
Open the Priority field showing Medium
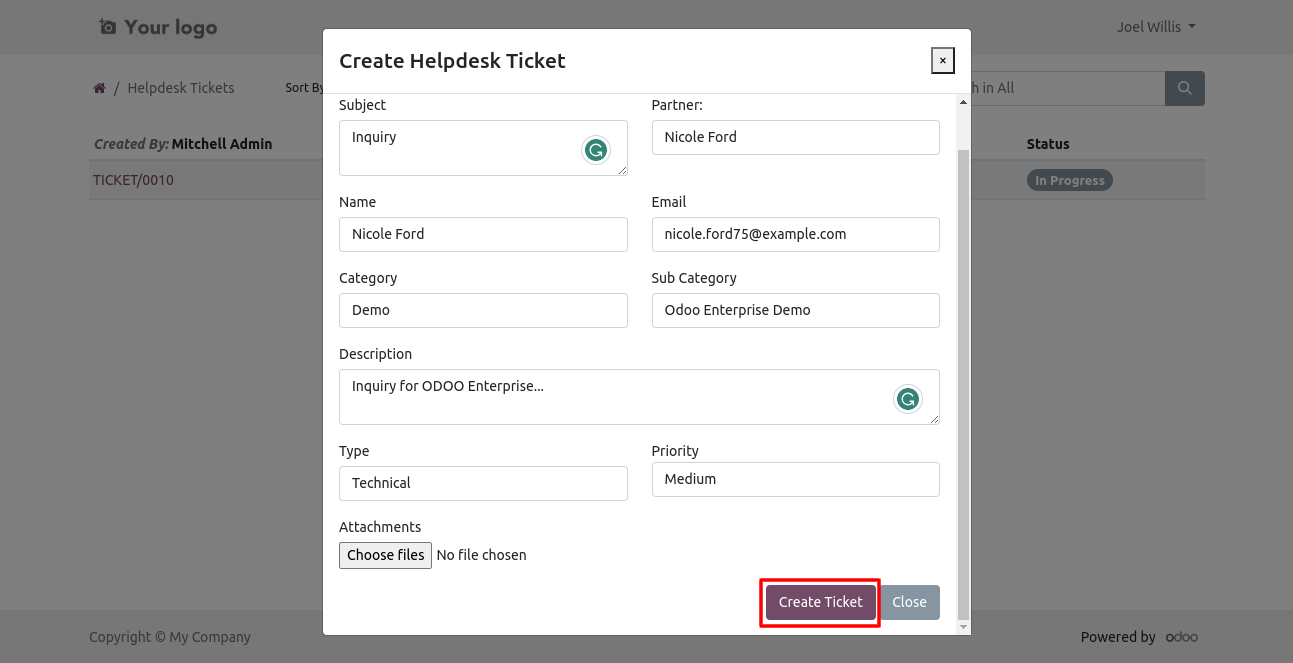(795, 479)
